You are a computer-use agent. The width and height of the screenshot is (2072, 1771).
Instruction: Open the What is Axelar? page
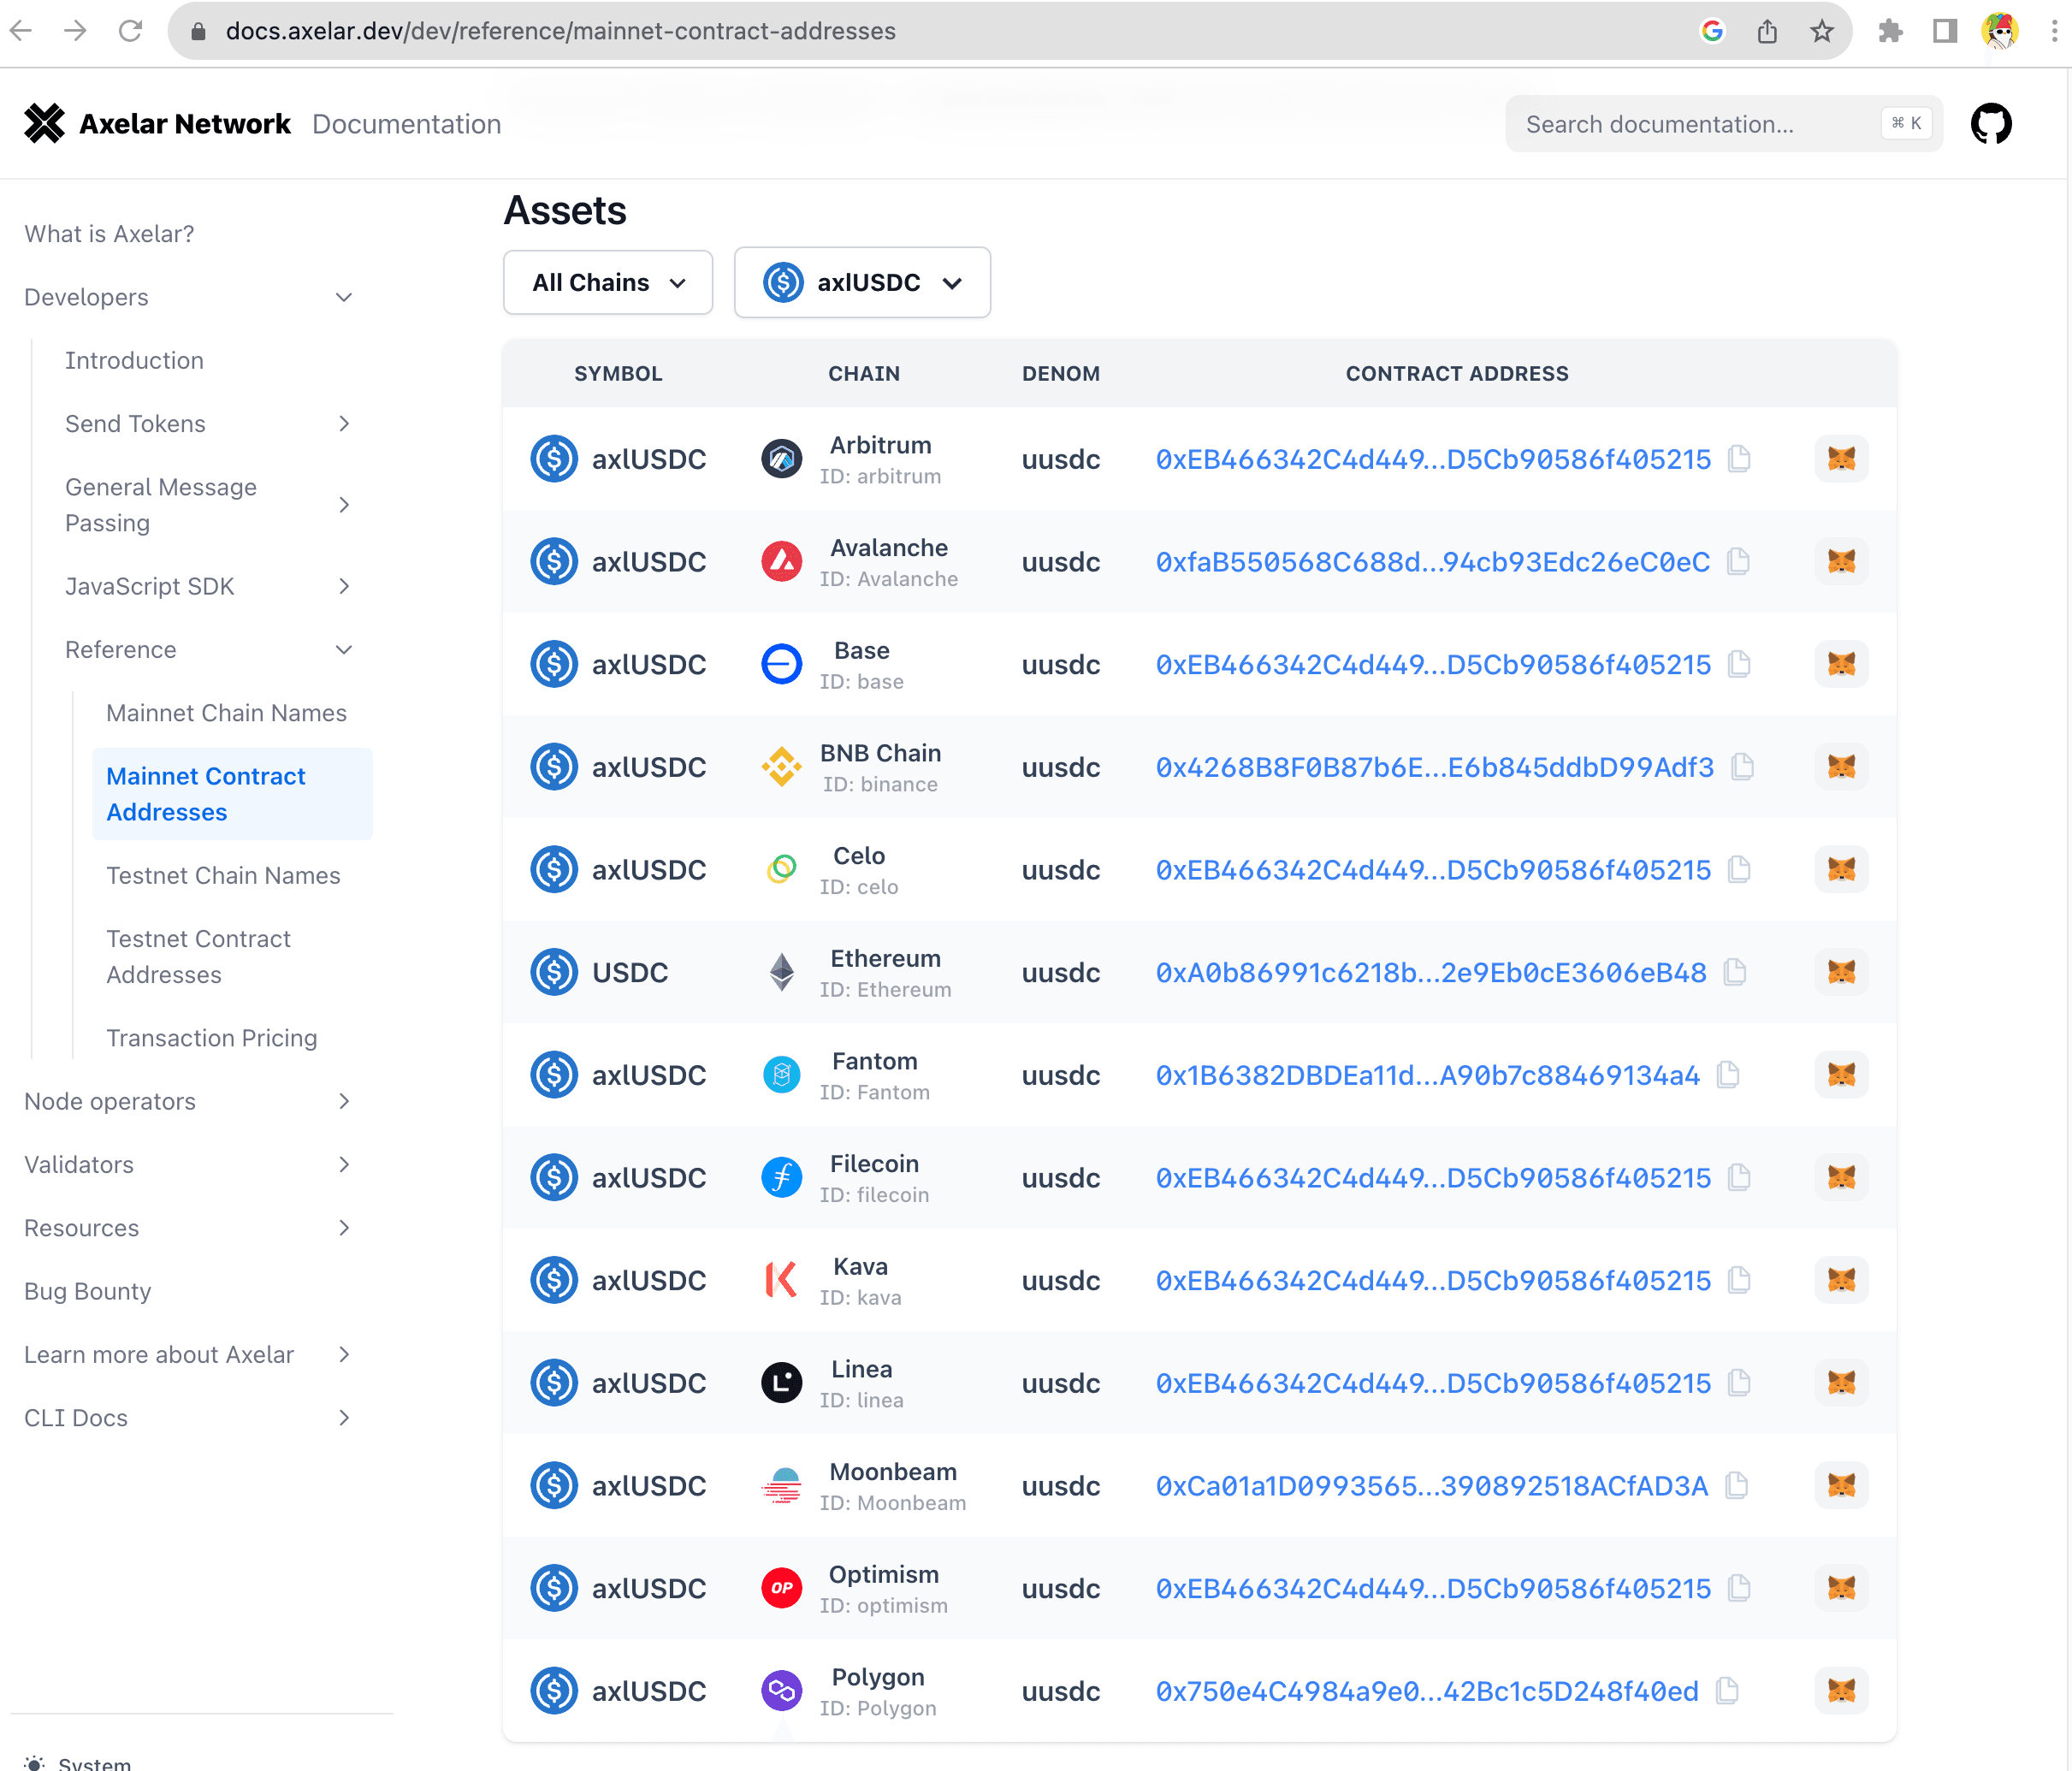pos(109,234)
